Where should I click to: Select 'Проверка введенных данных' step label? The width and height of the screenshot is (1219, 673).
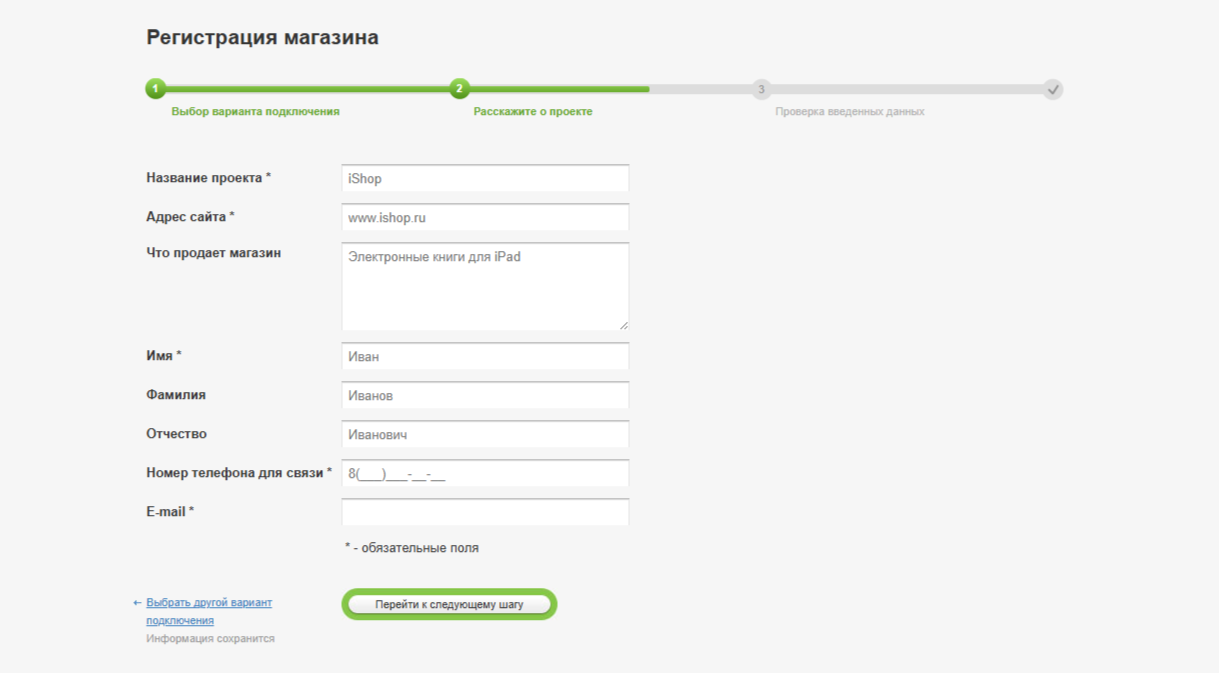click(x=850, y=112)
